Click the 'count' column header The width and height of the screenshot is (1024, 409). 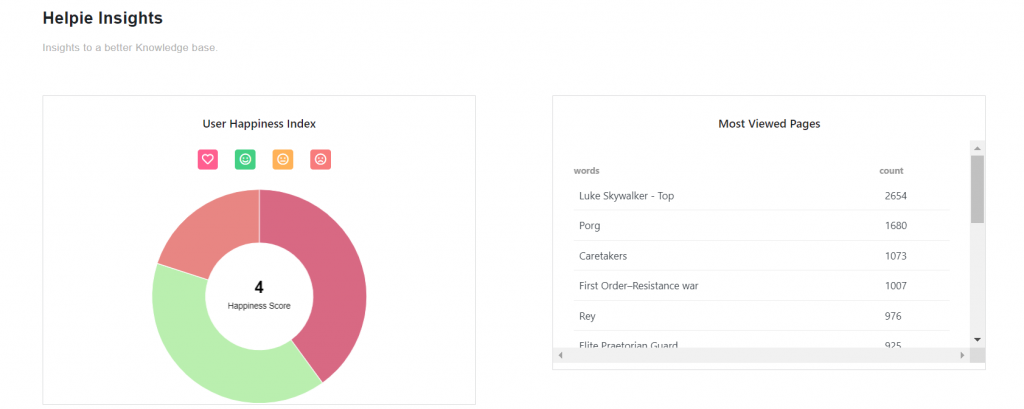[891, 171]
